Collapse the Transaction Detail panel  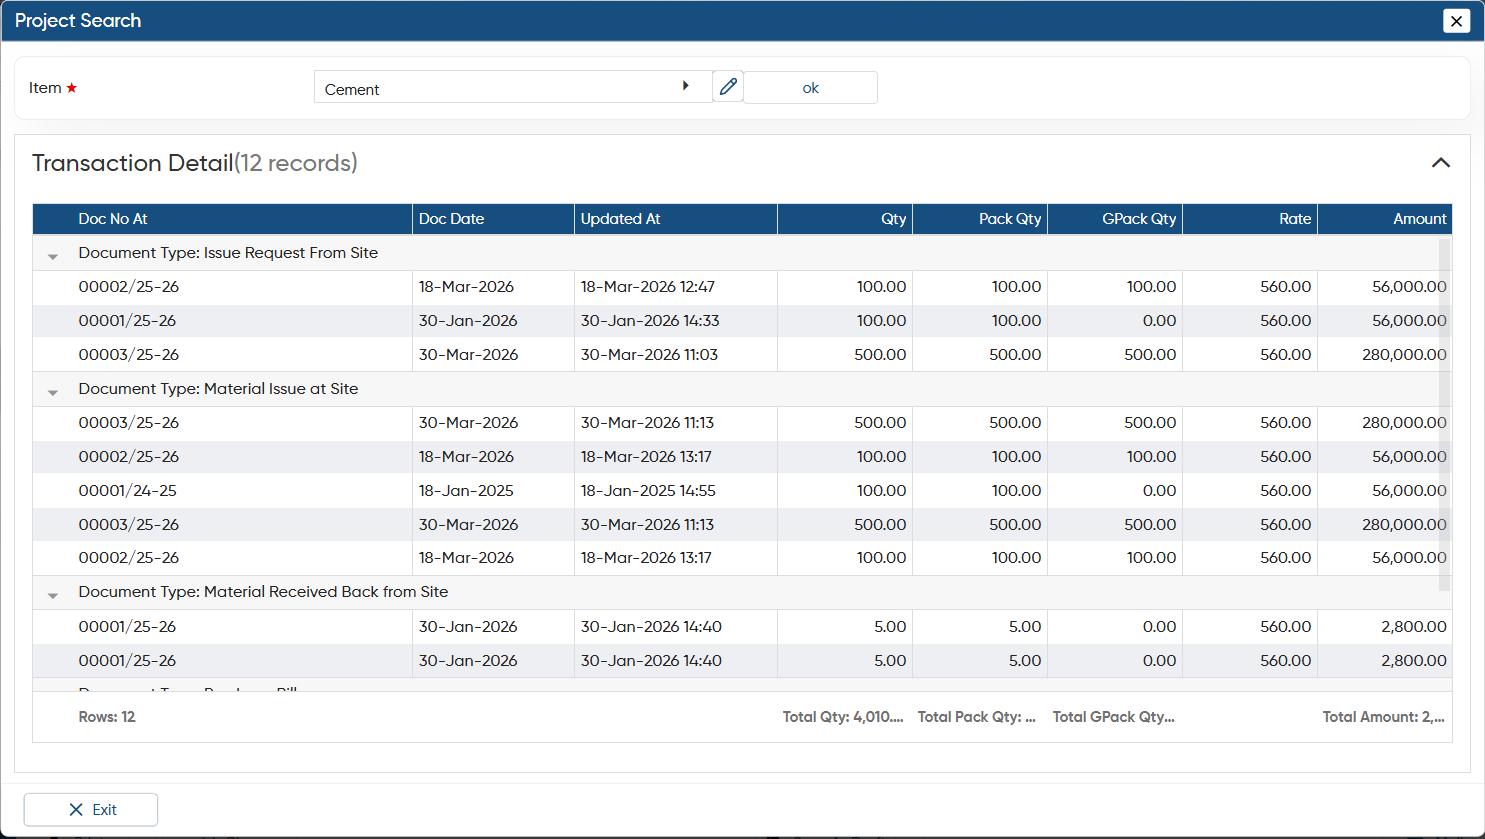click(x=1440, y=163)
